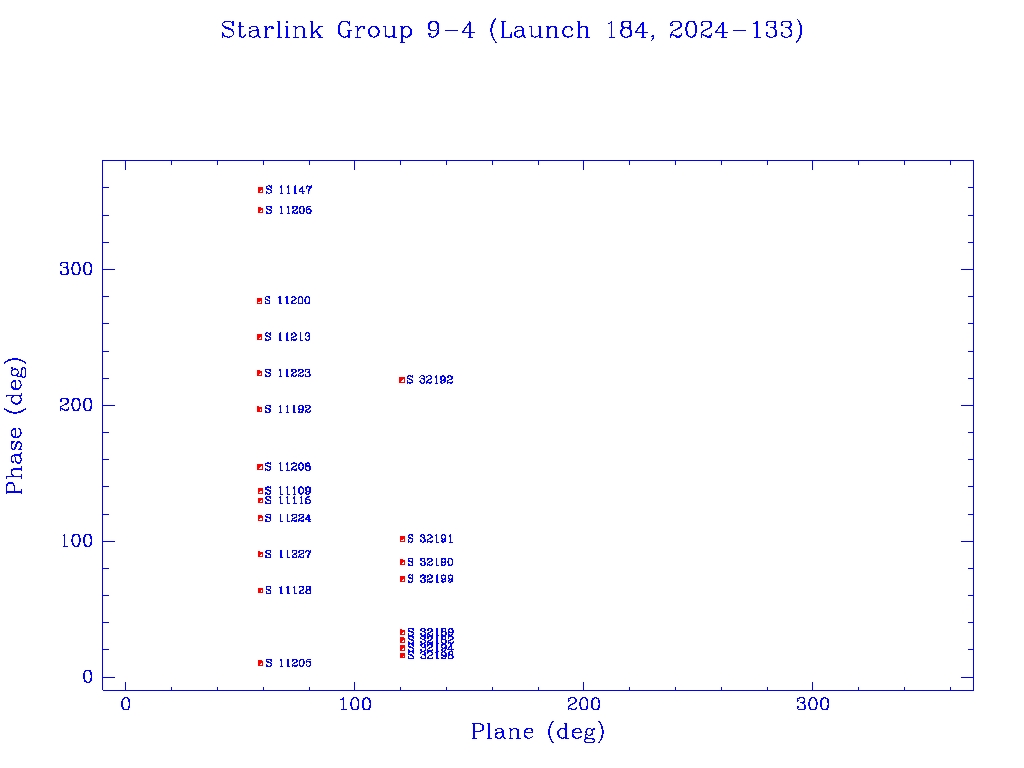1024x768 pixels.
Task: Click the red marker beside S 11200
Action: point(259,301)
